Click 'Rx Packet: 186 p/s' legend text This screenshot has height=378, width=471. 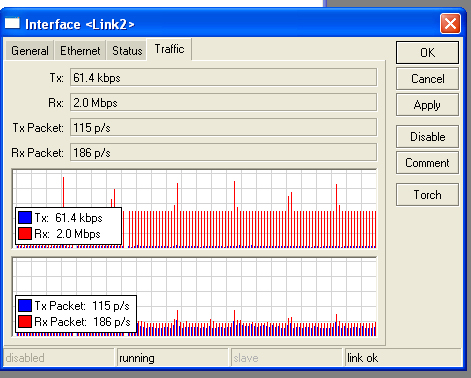[82, 322]
